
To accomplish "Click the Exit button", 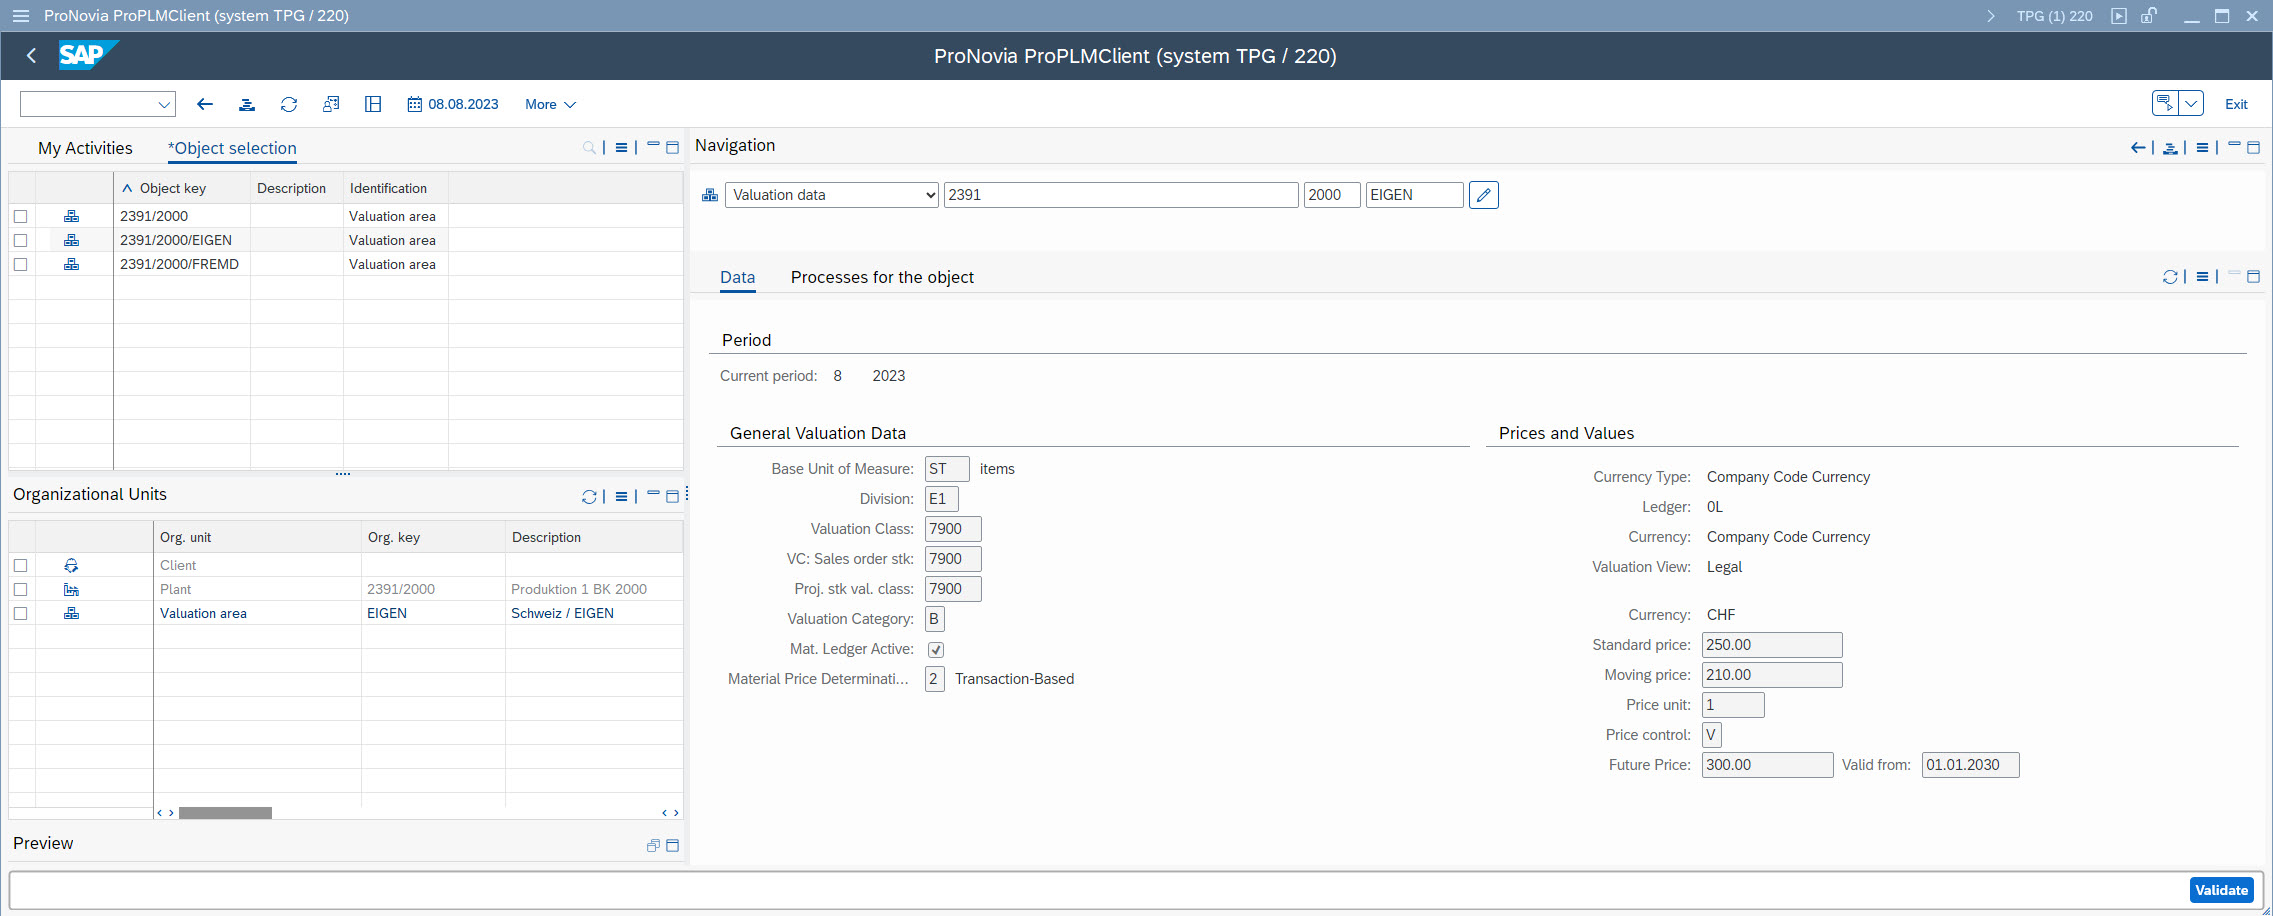I will tap(2236, 104).
